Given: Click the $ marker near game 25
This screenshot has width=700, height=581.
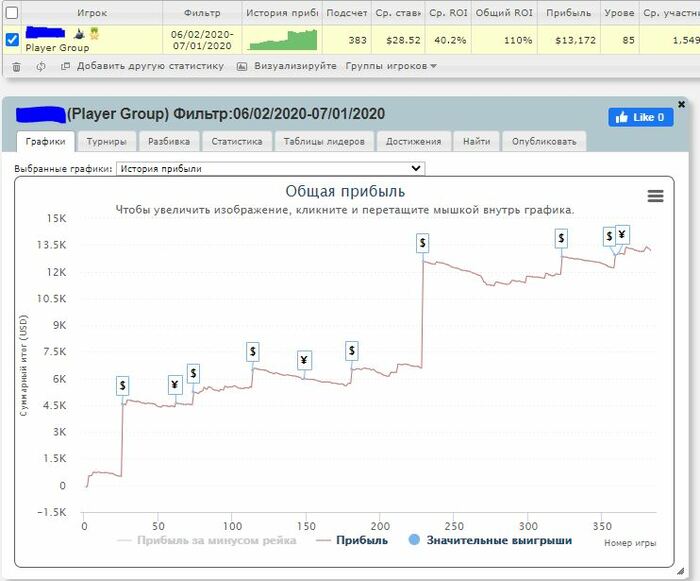Looking at the screenshot, I should coord(123,386).
